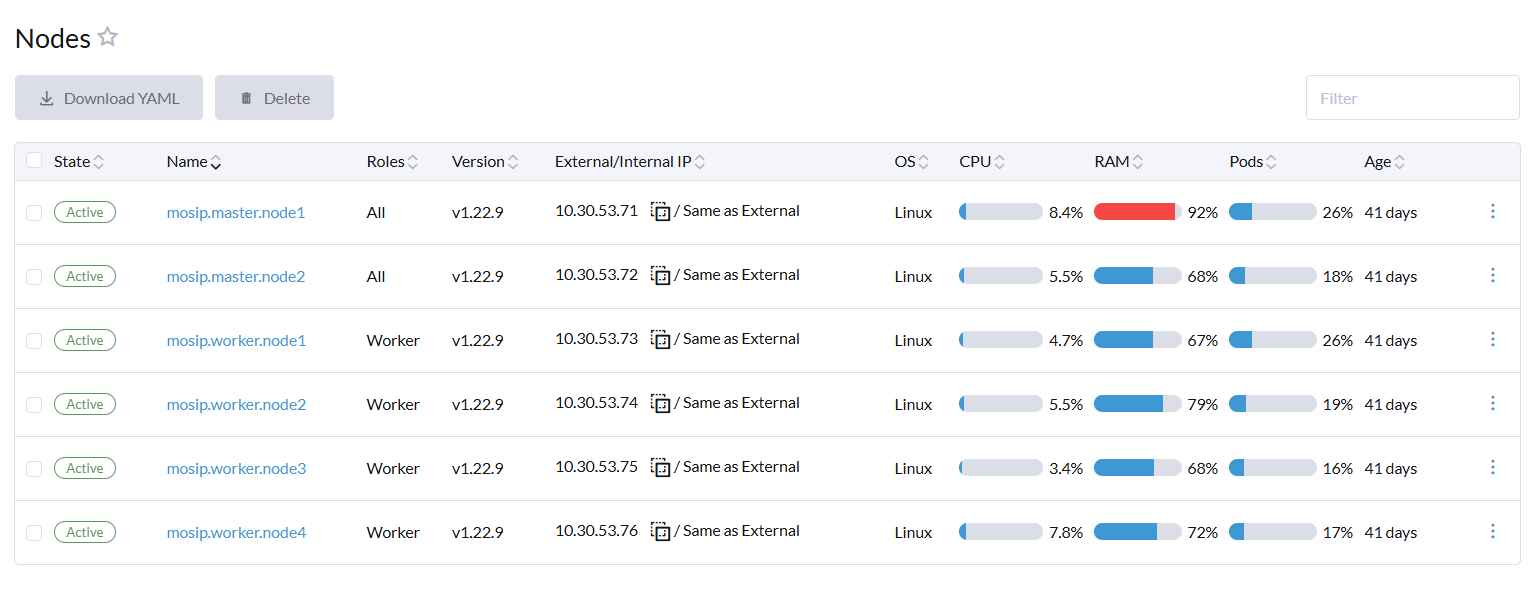This screenshot has width=1528, height=615.
Task: Sort by the CPU column header
Action: [x=982, y=161]
